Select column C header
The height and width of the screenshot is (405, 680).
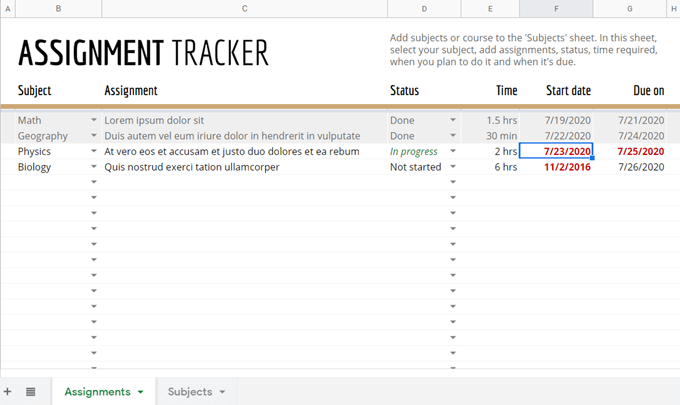tap(245, 9)
